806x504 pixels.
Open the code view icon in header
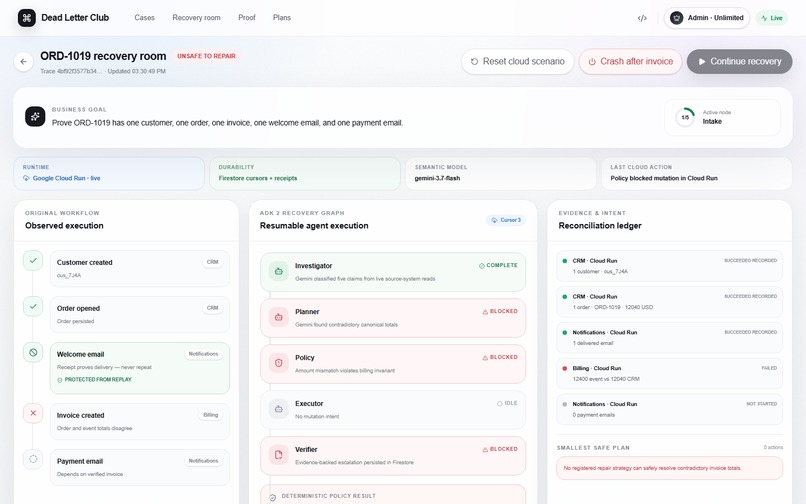[642, 18]
